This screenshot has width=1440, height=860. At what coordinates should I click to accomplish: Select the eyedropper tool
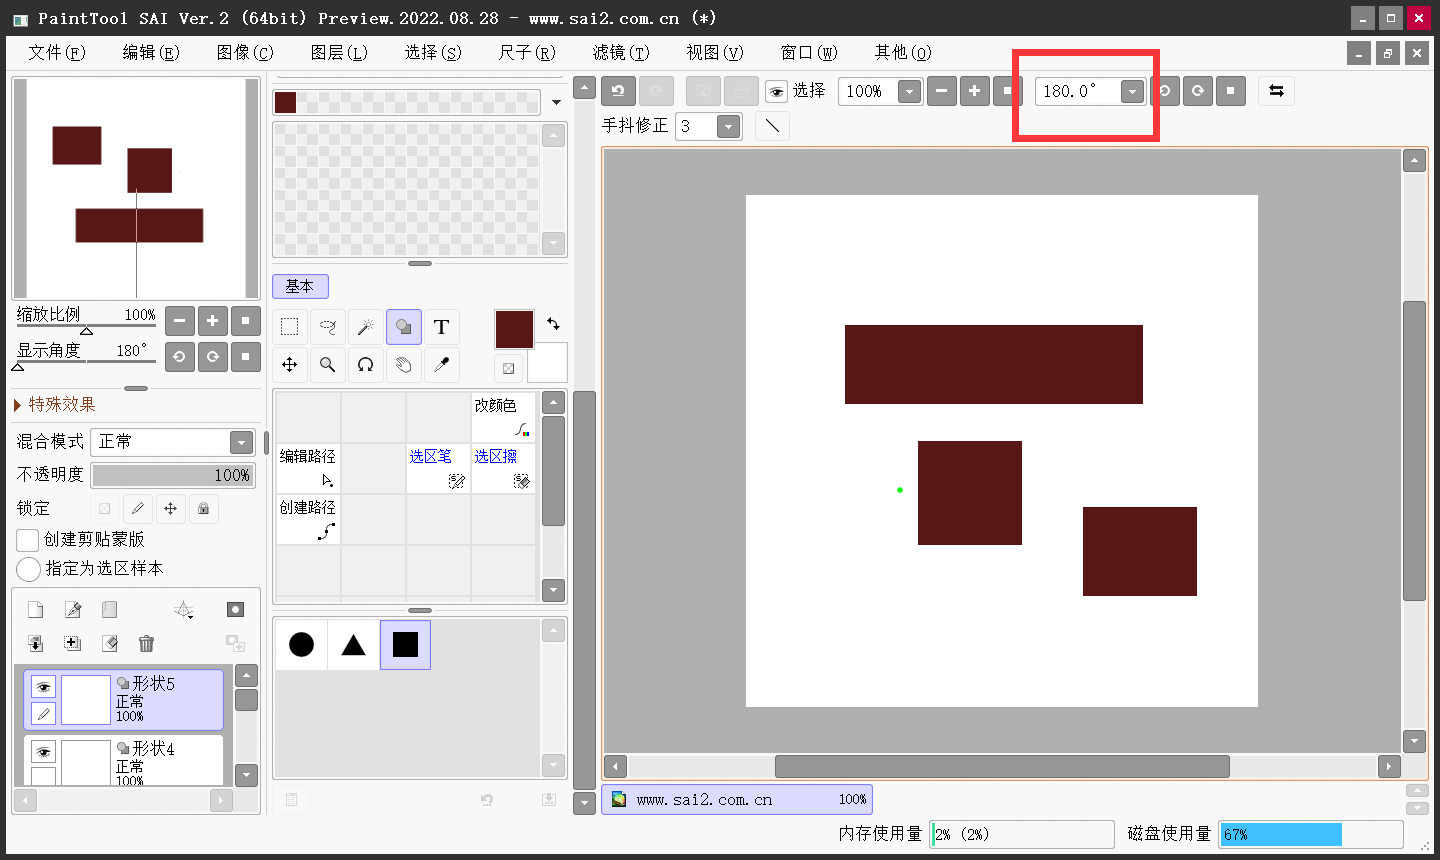(x=441, y=365)
